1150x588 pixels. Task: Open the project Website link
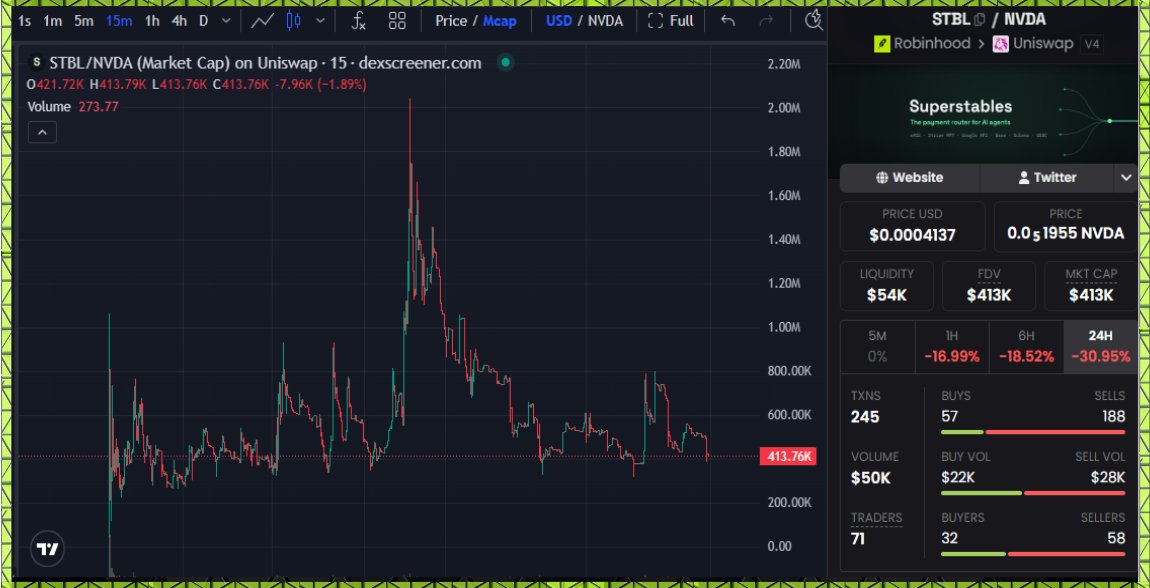(x=909, y=177)
